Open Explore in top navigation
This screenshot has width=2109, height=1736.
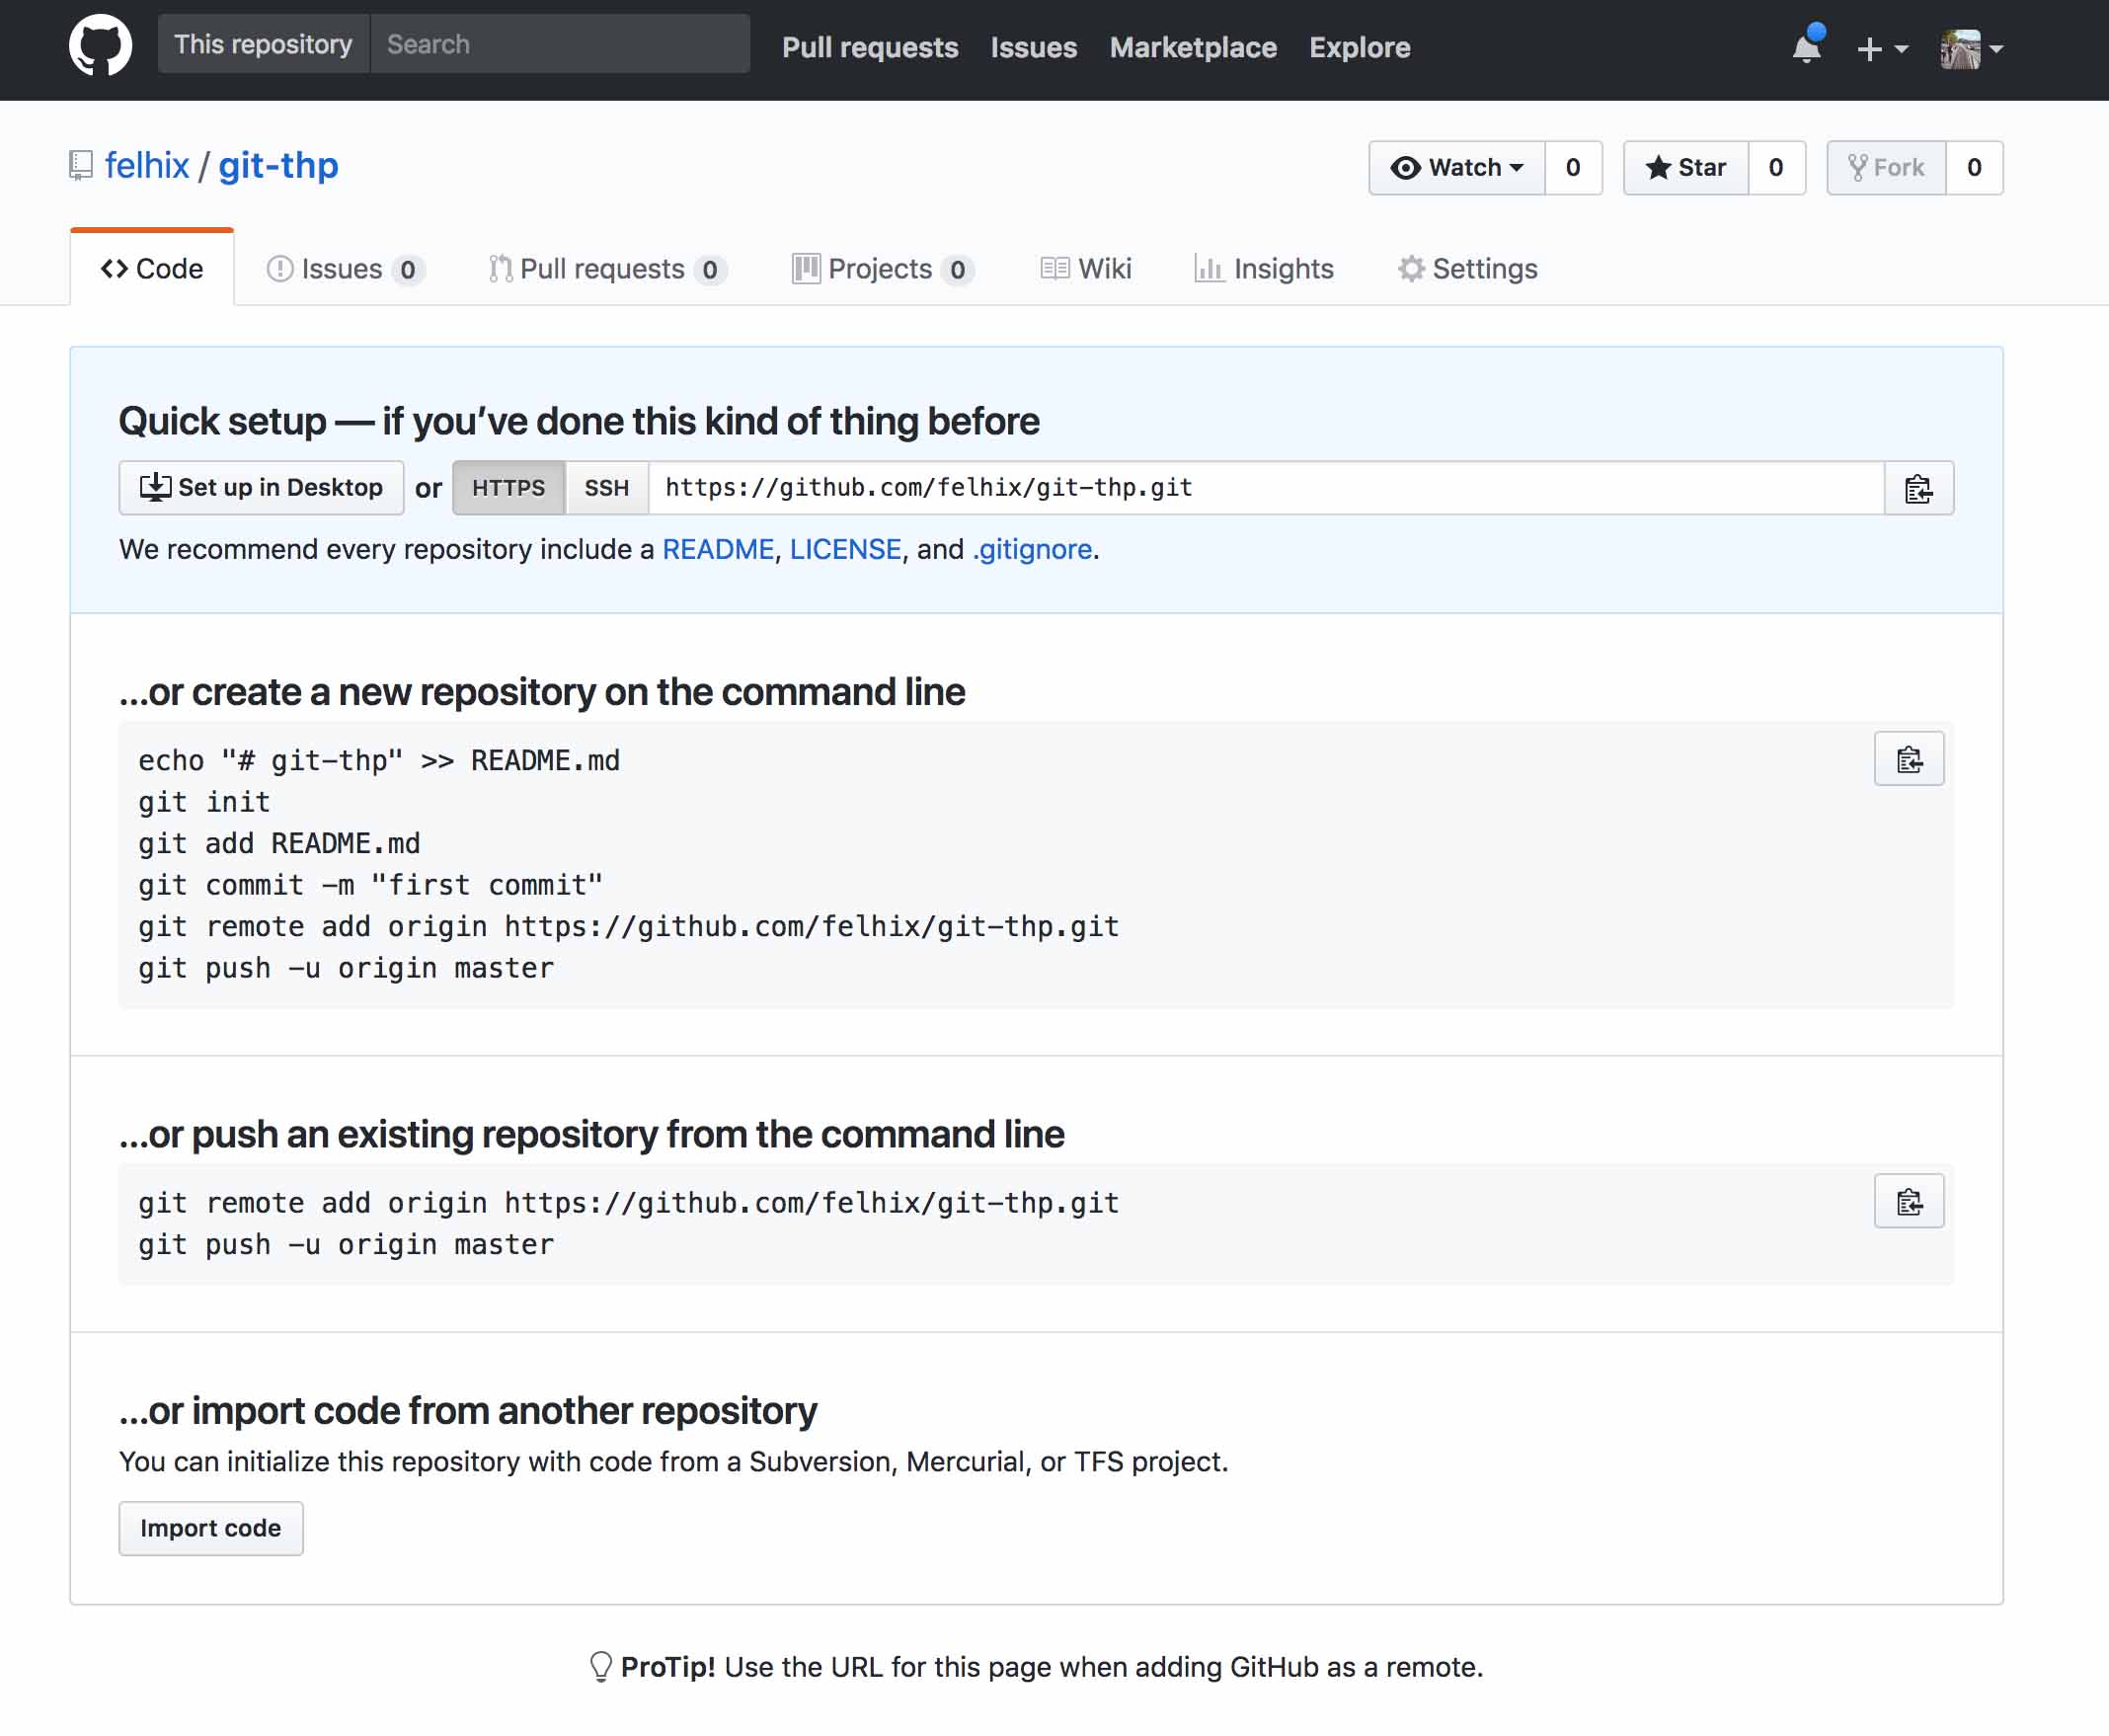pos(1359,47)
